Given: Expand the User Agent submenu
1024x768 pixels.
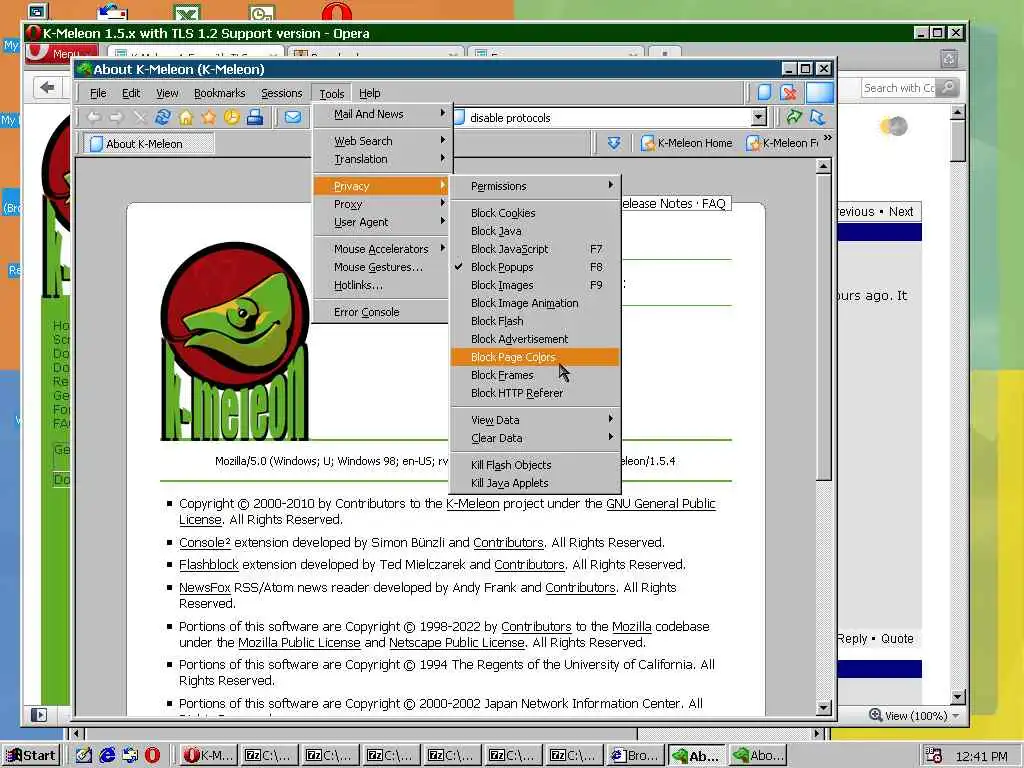Looking at the screenshot, I should coord(381,222).
